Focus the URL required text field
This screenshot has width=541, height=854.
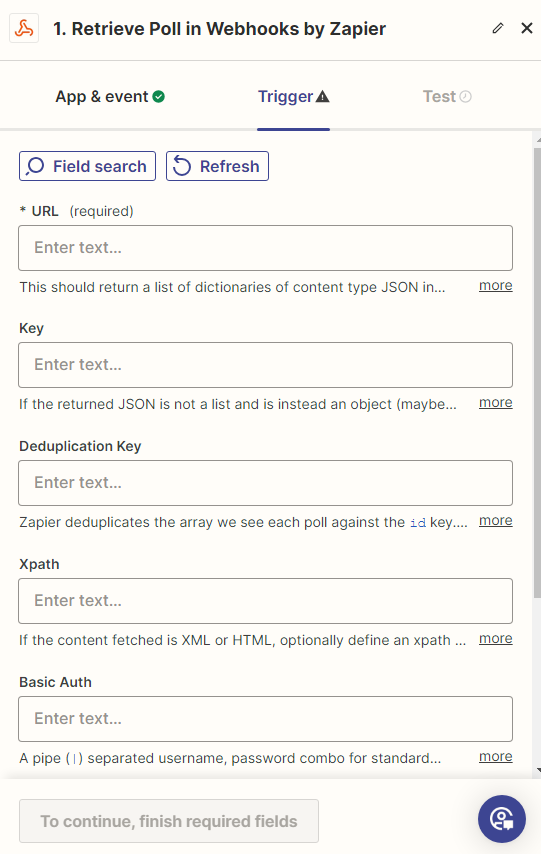pyautogui.click(x=265, y=248)
